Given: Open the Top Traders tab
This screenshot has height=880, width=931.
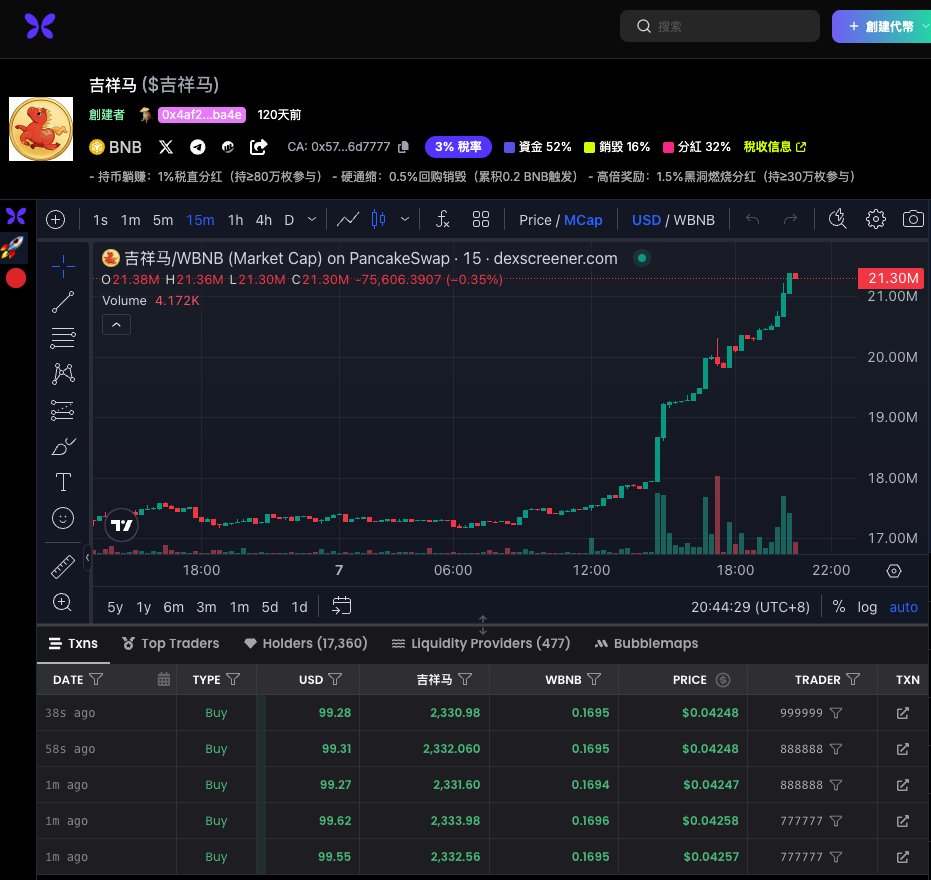Looking at the screenshot, I should pos(170,644).
